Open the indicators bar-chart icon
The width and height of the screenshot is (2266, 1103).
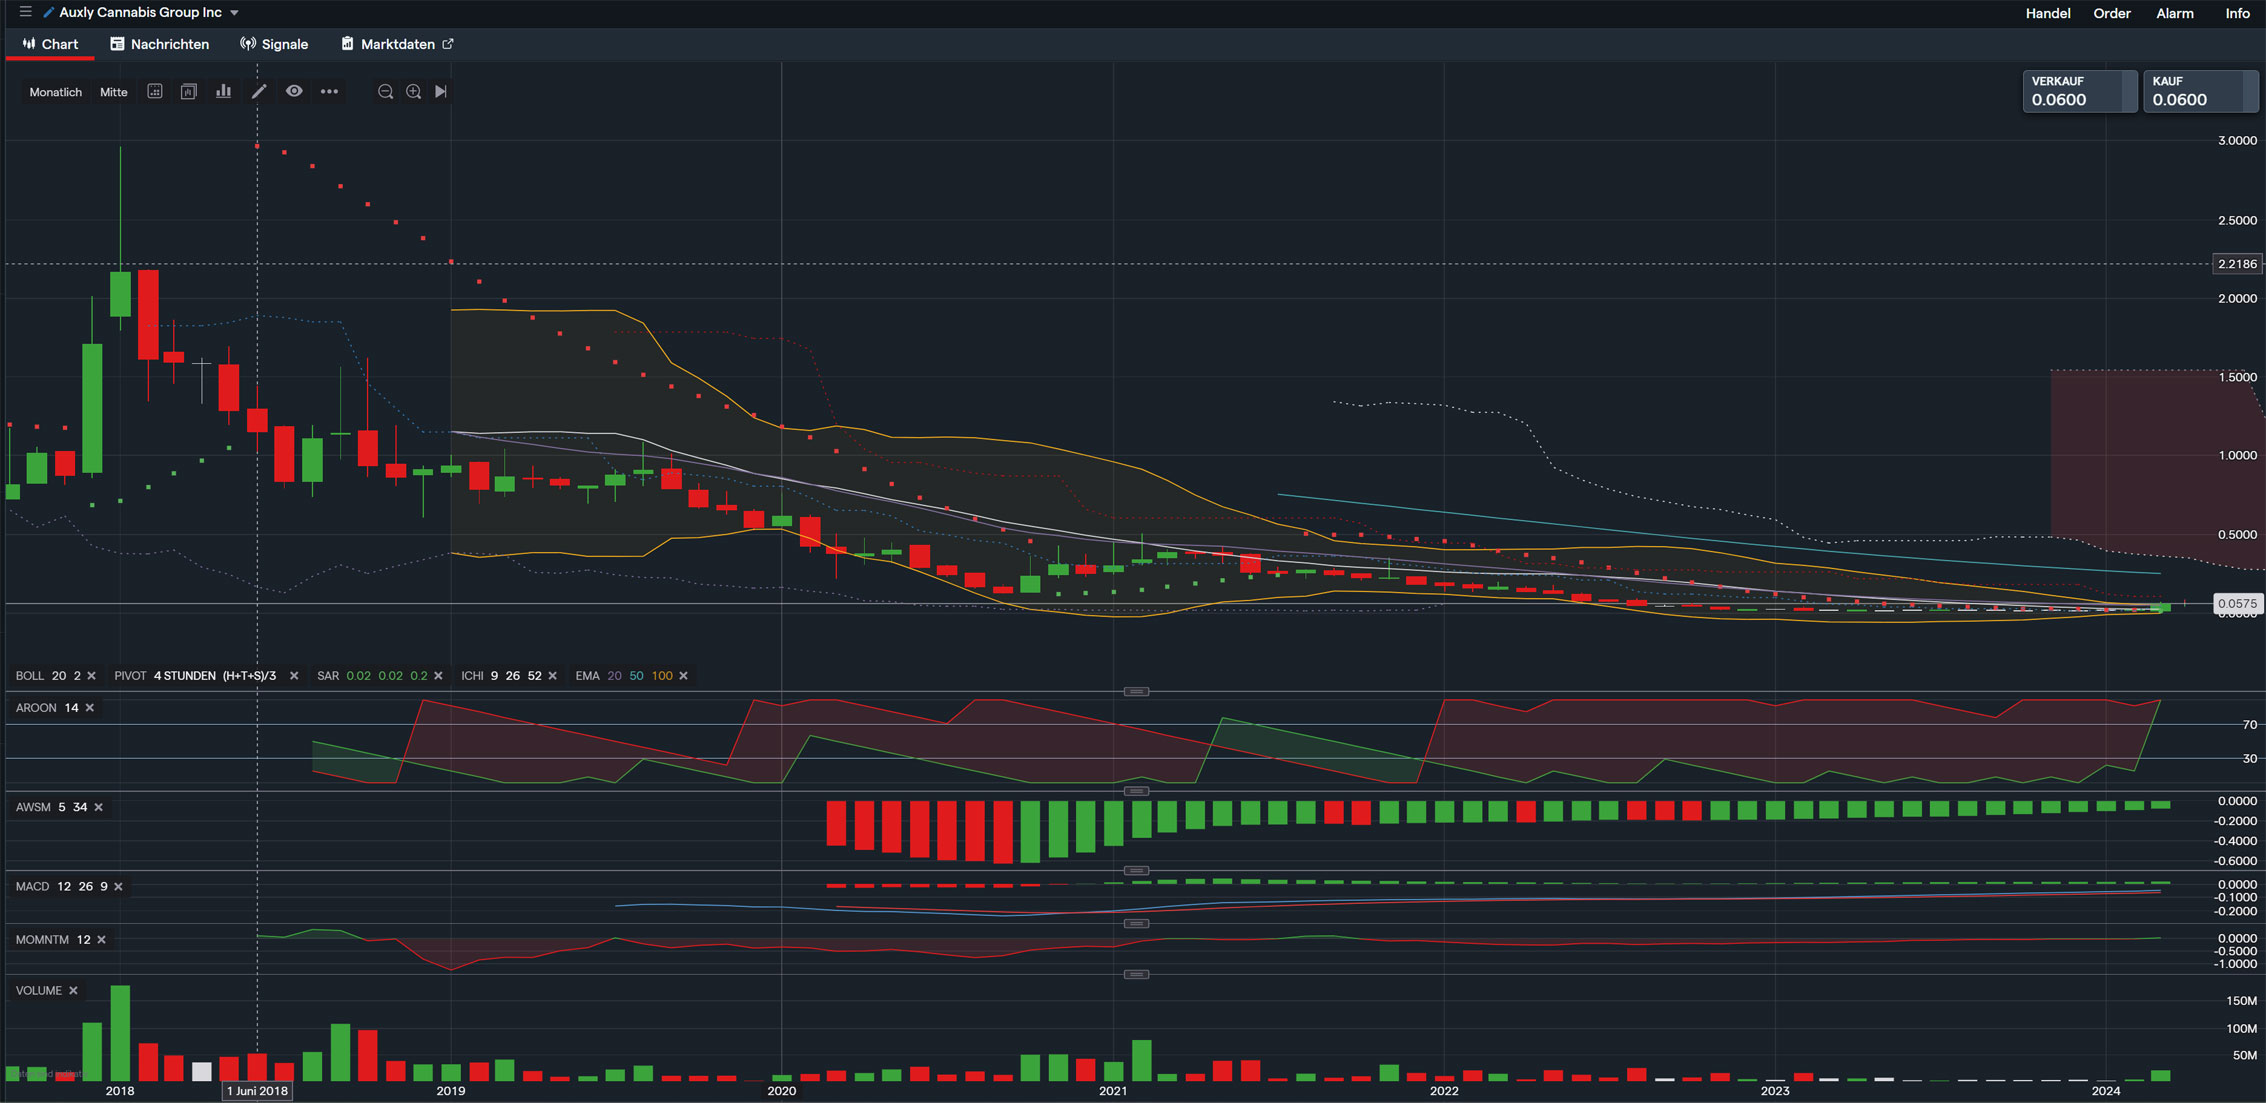point(224,92)
